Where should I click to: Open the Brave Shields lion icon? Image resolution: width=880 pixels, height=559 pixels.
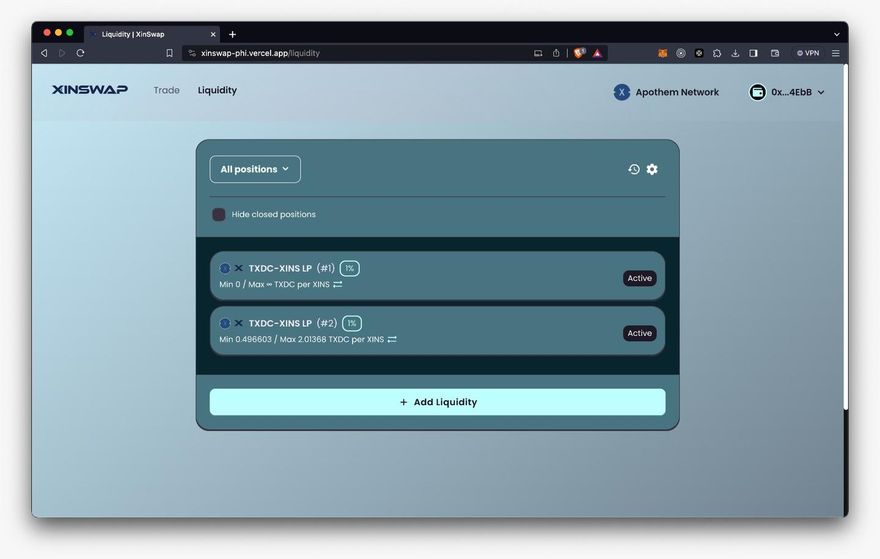coord(579,53)
